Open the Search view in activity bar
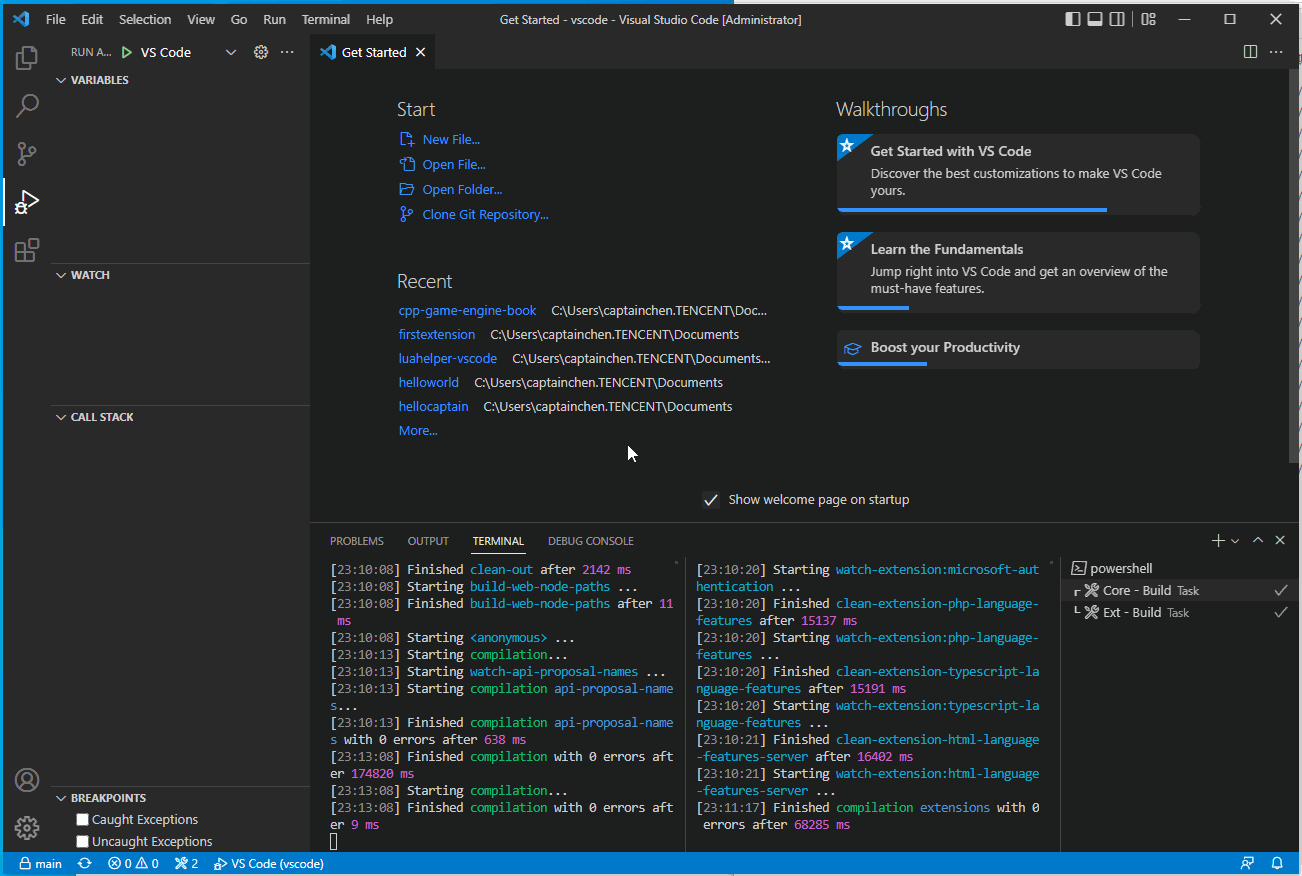The height and width of the screenshot is (876, 1302). tap(27, 105)
